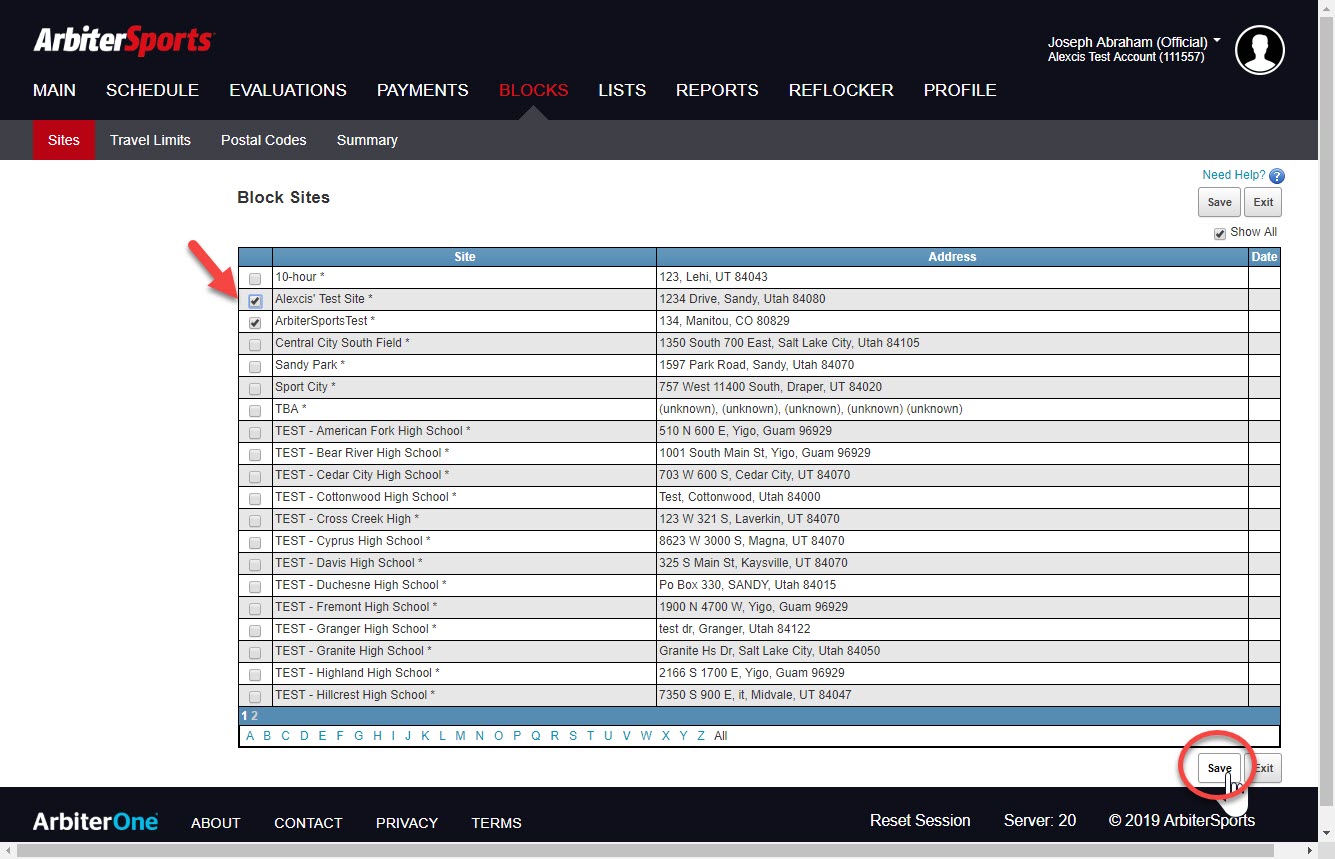Open the Need Help? link

(x=1233, y=175)
